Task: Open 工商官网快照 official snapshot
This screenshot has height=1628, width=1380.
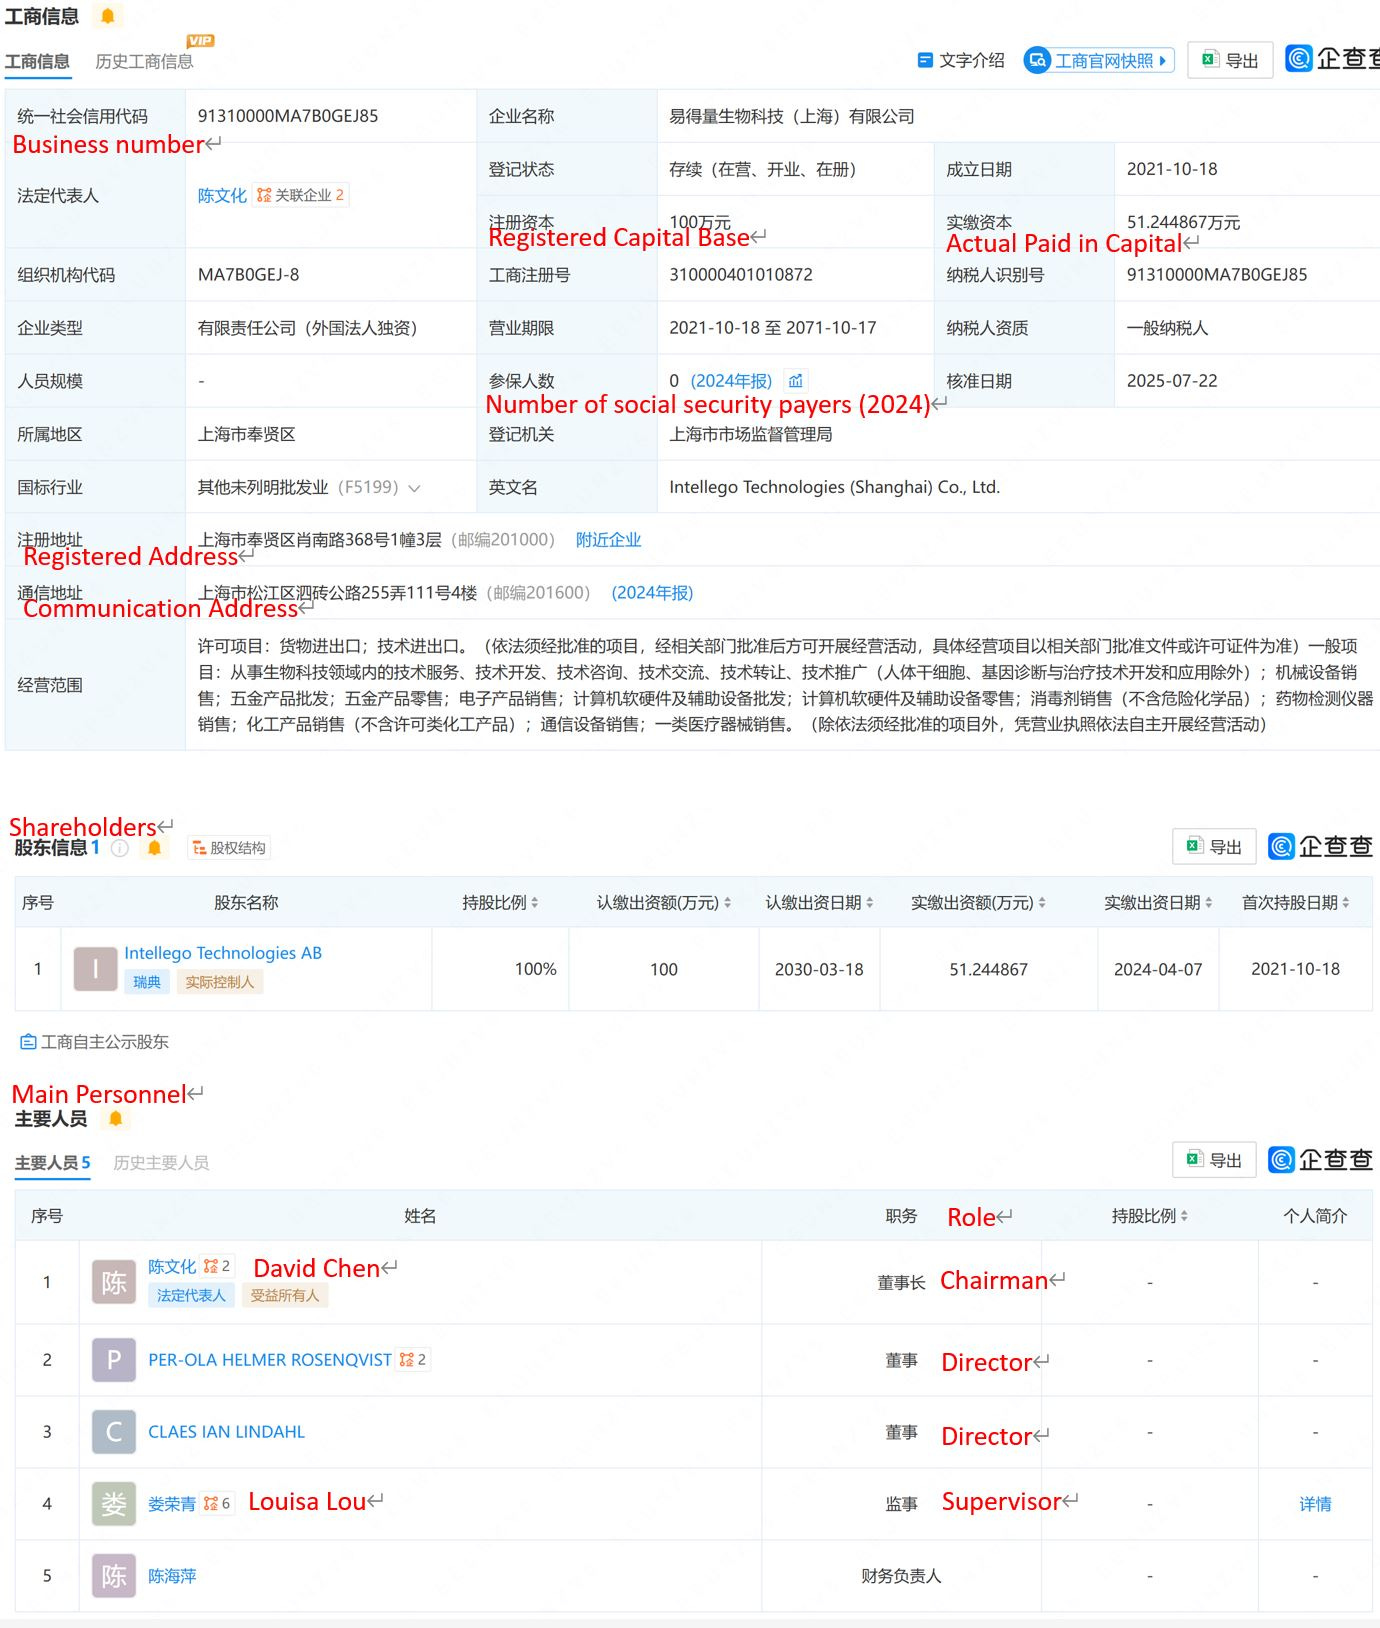Action: (1099, 61)
